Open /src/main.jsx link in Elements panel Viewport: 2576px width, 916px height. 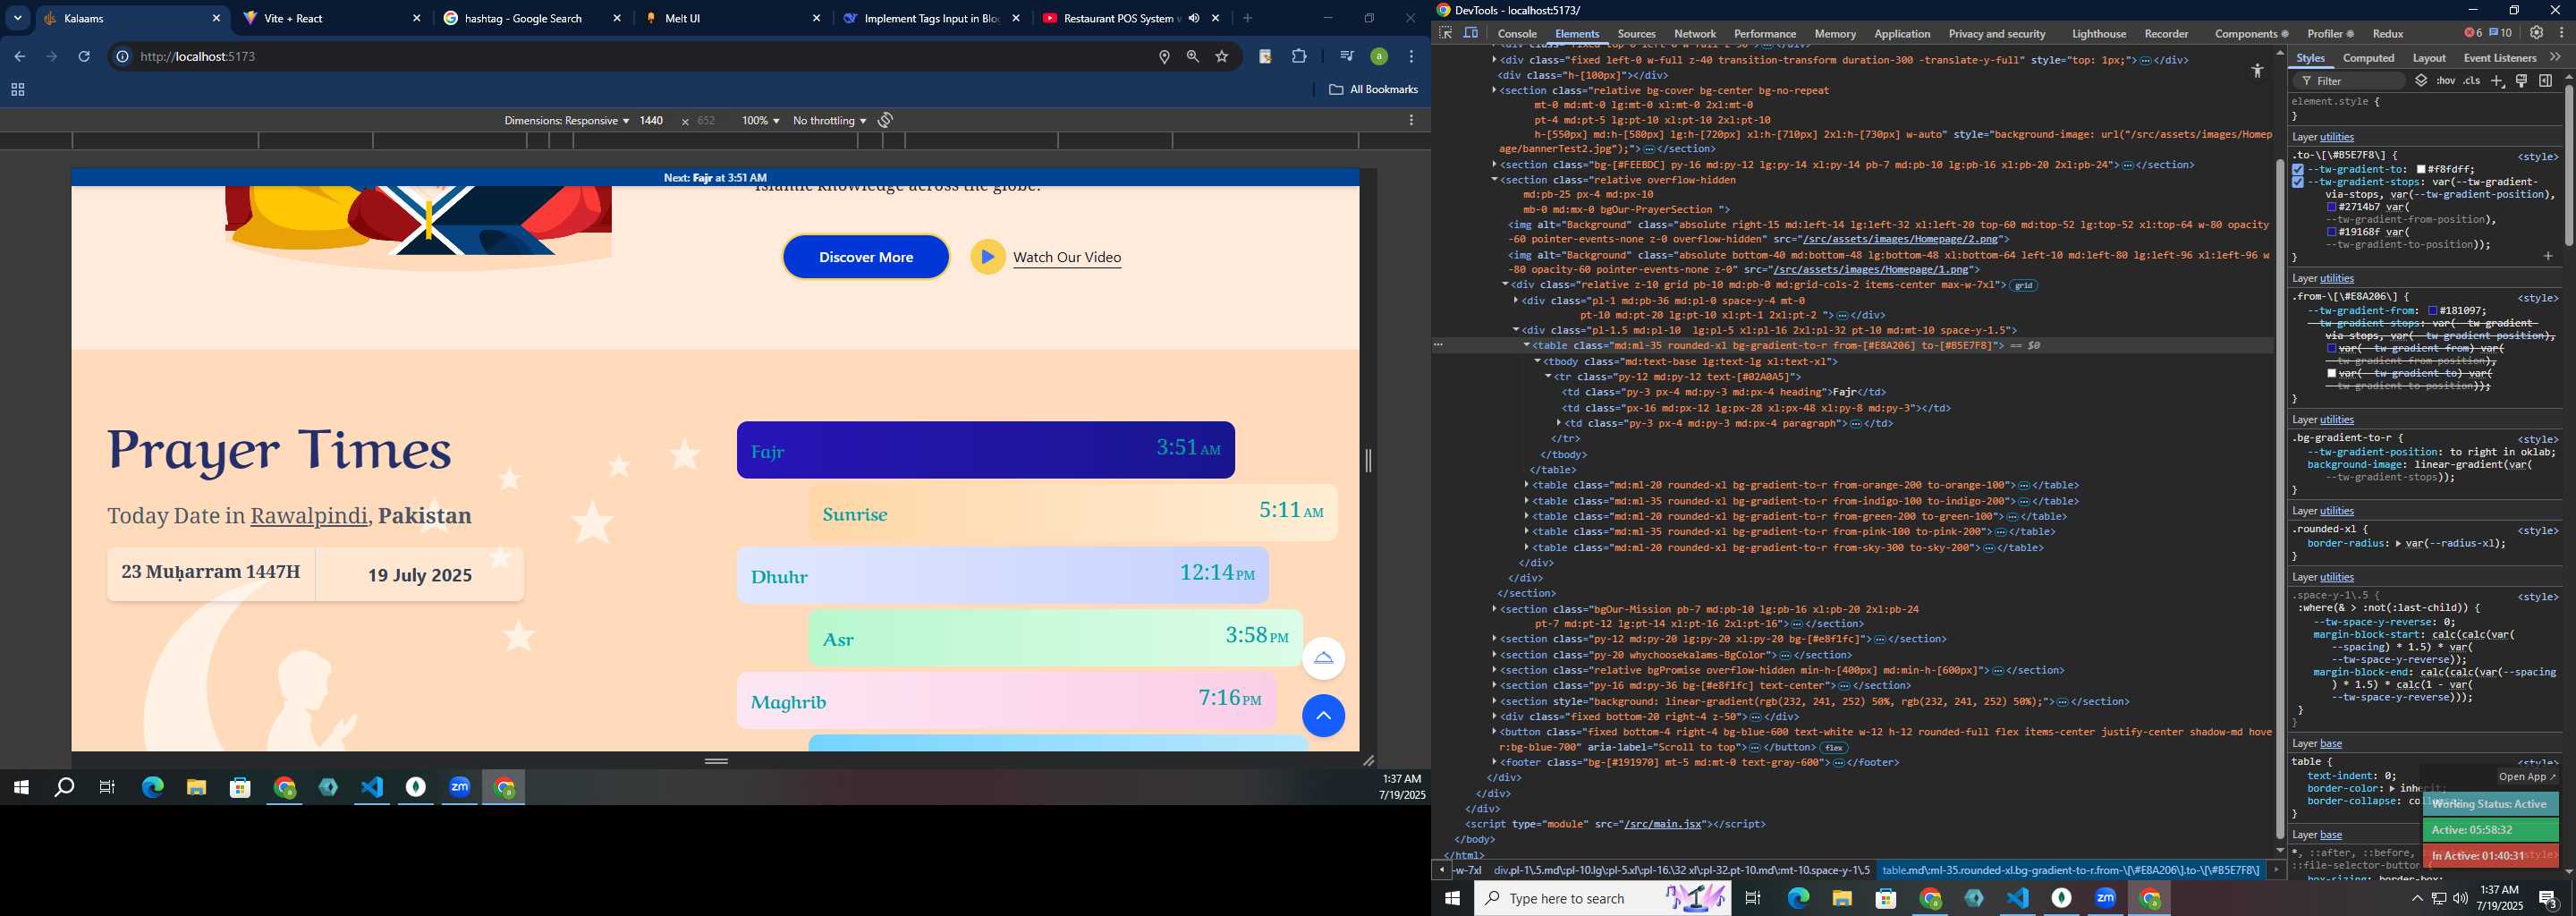(x=1663, y=824)
